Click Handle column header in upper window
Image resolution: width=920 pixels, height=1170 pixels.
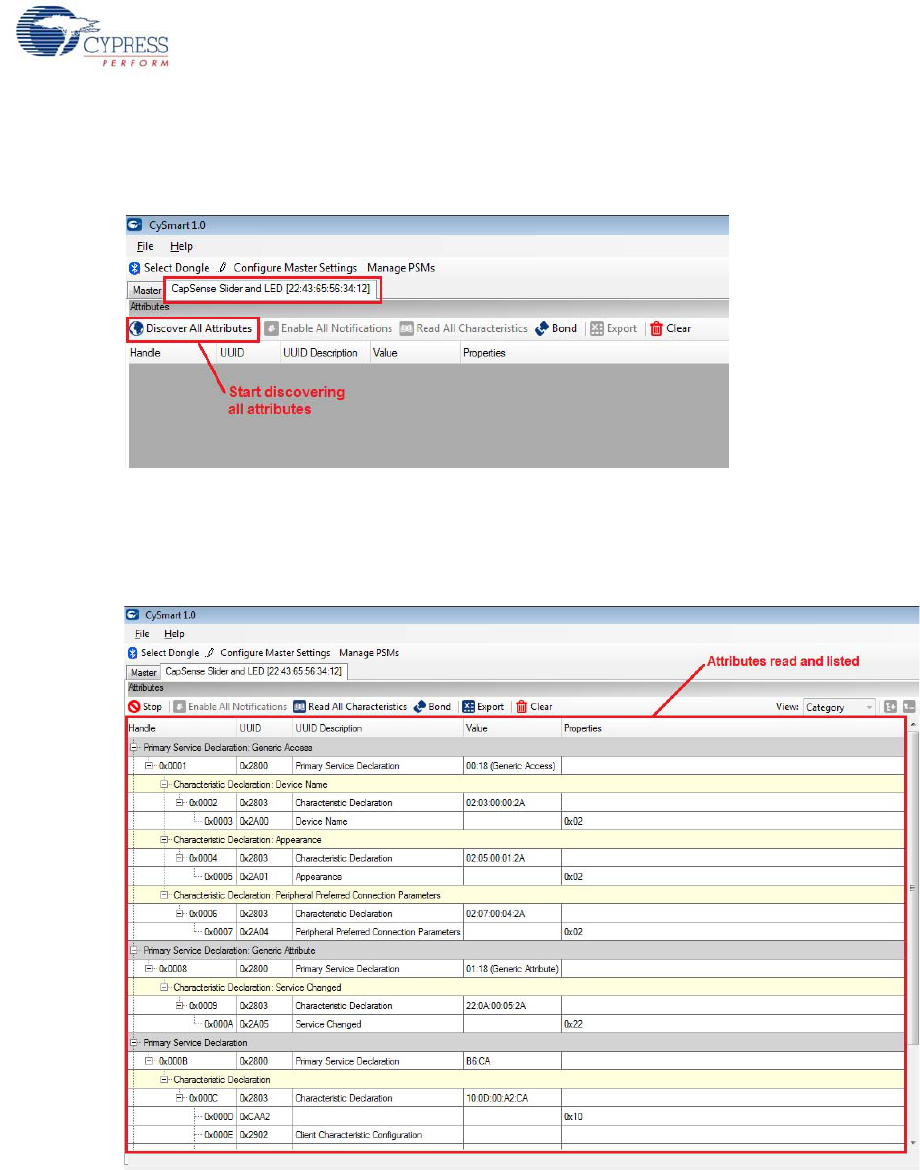tap(172, 353)
